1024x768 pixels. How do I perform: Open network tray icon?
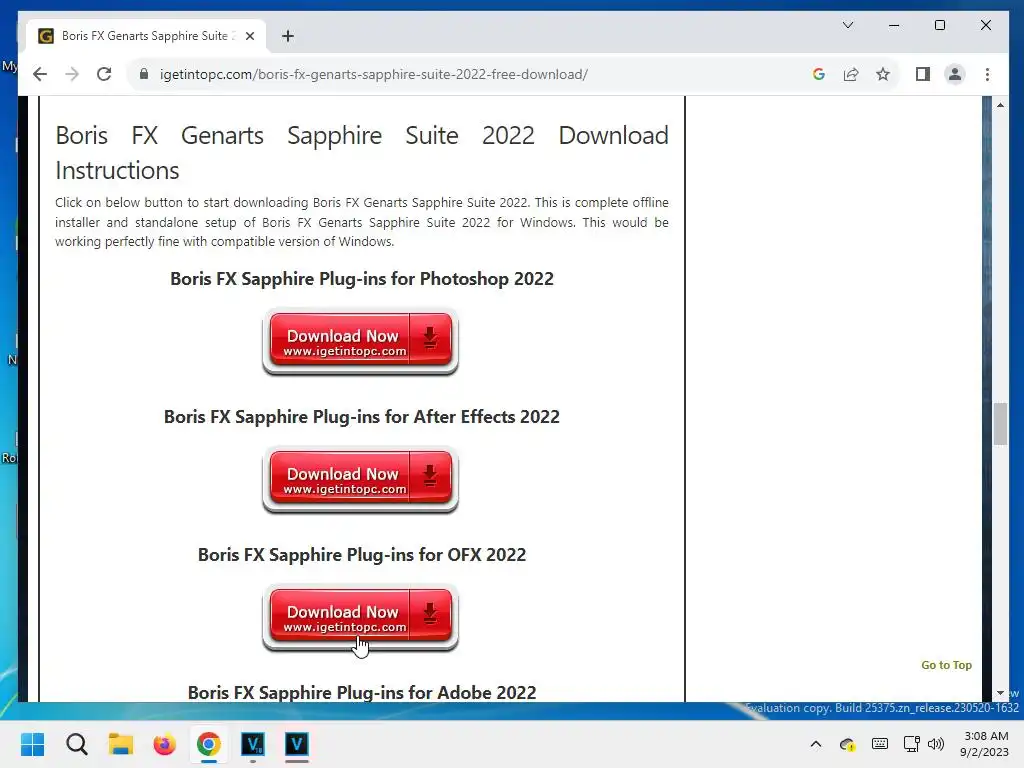coord(911,744)
